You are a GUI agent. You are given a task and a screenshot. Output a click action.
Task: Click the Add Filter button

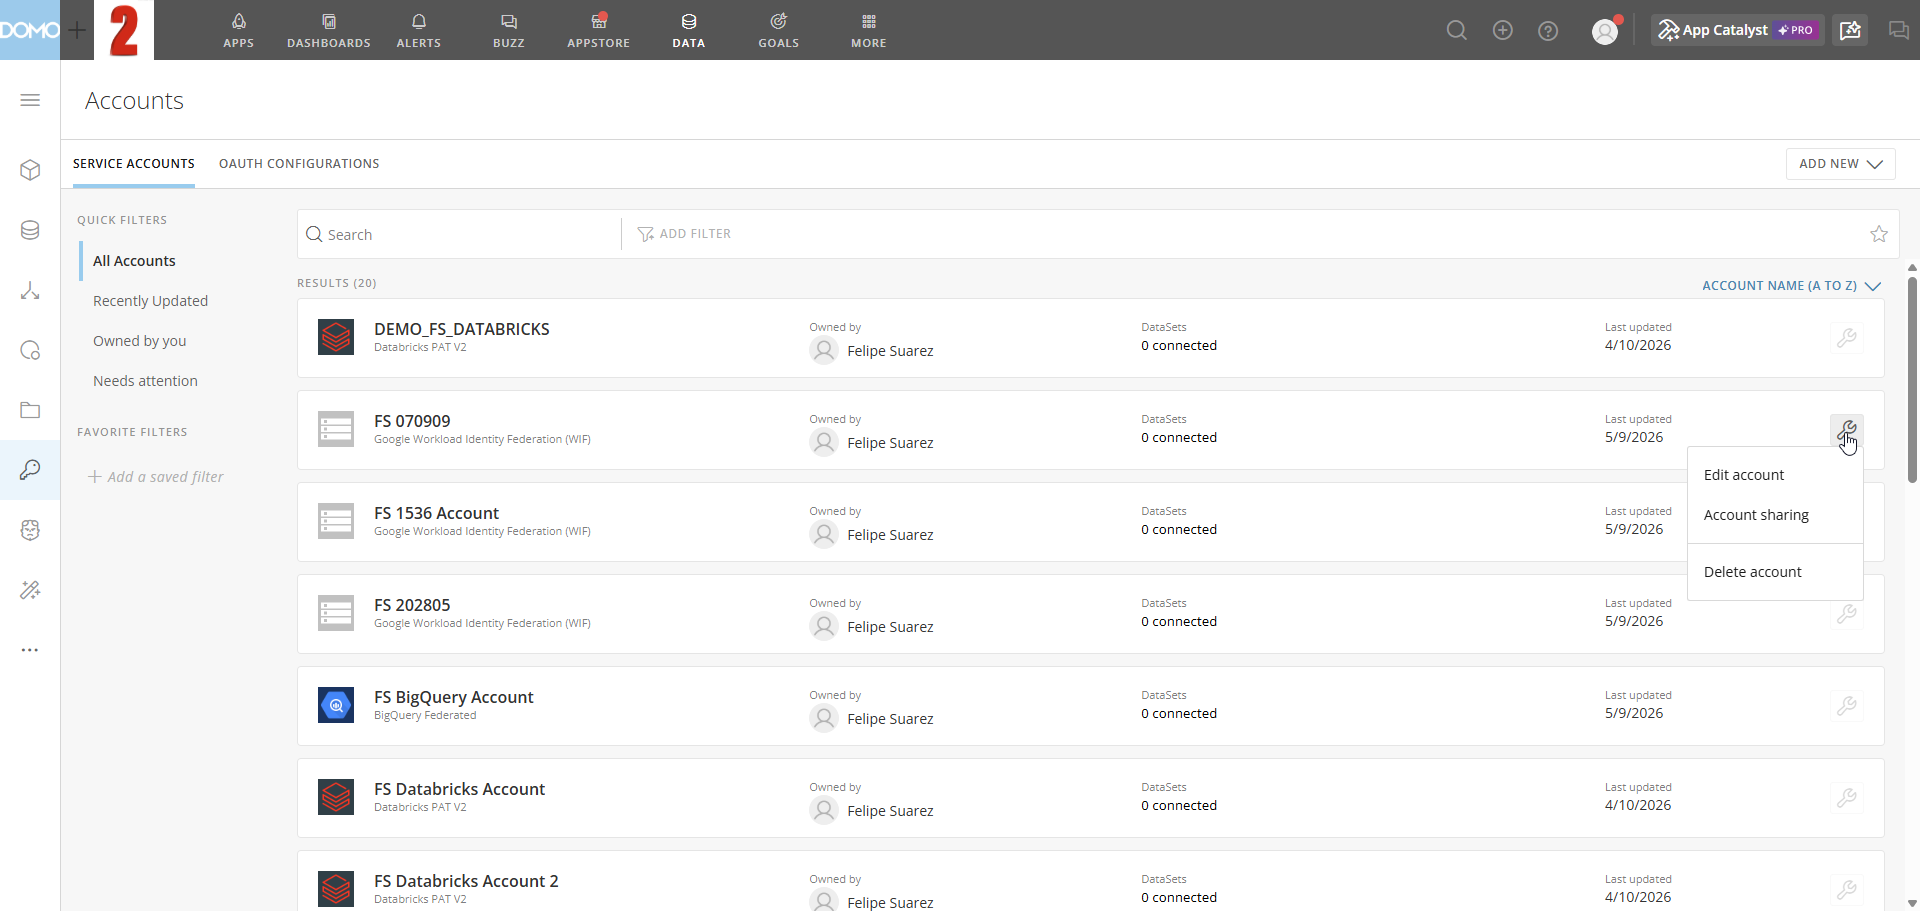684,234
